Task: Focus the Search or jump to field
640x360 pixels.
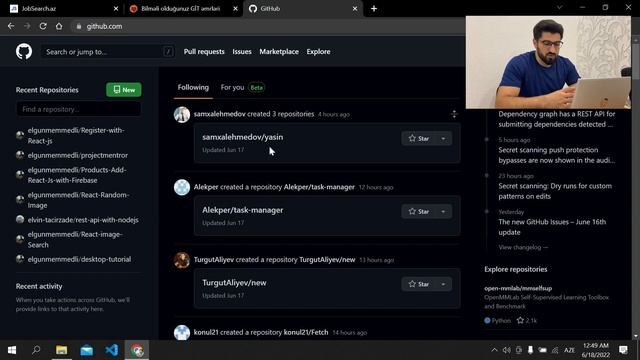Action: click(x=108, y=52)
